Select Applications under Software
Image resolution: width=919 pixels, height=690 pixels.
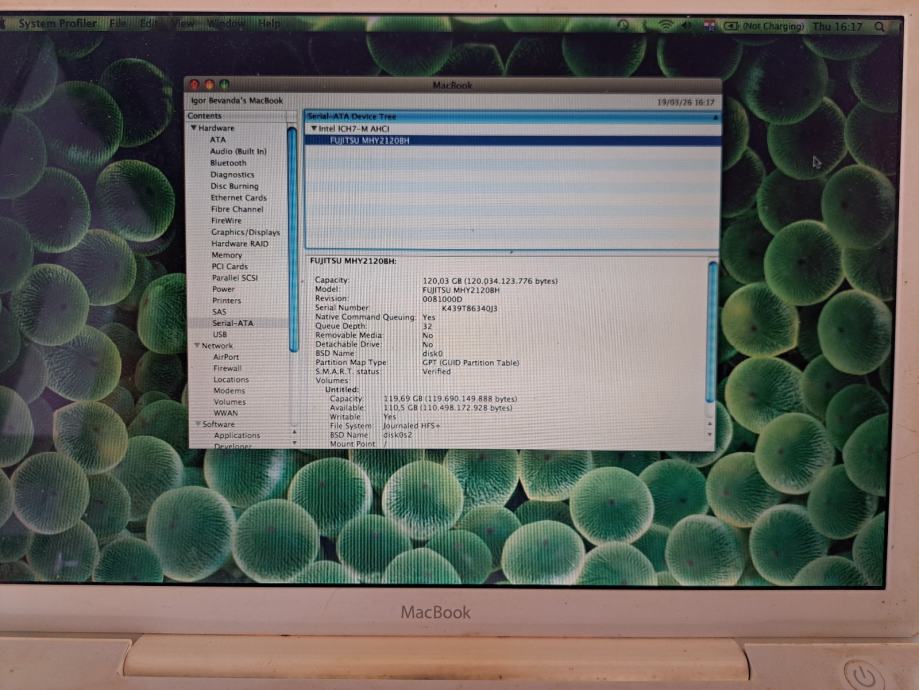[237, 435]
